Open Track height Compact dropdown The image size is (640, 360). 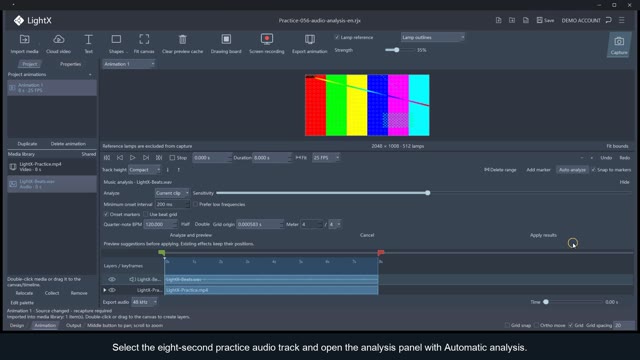(144, 170)
